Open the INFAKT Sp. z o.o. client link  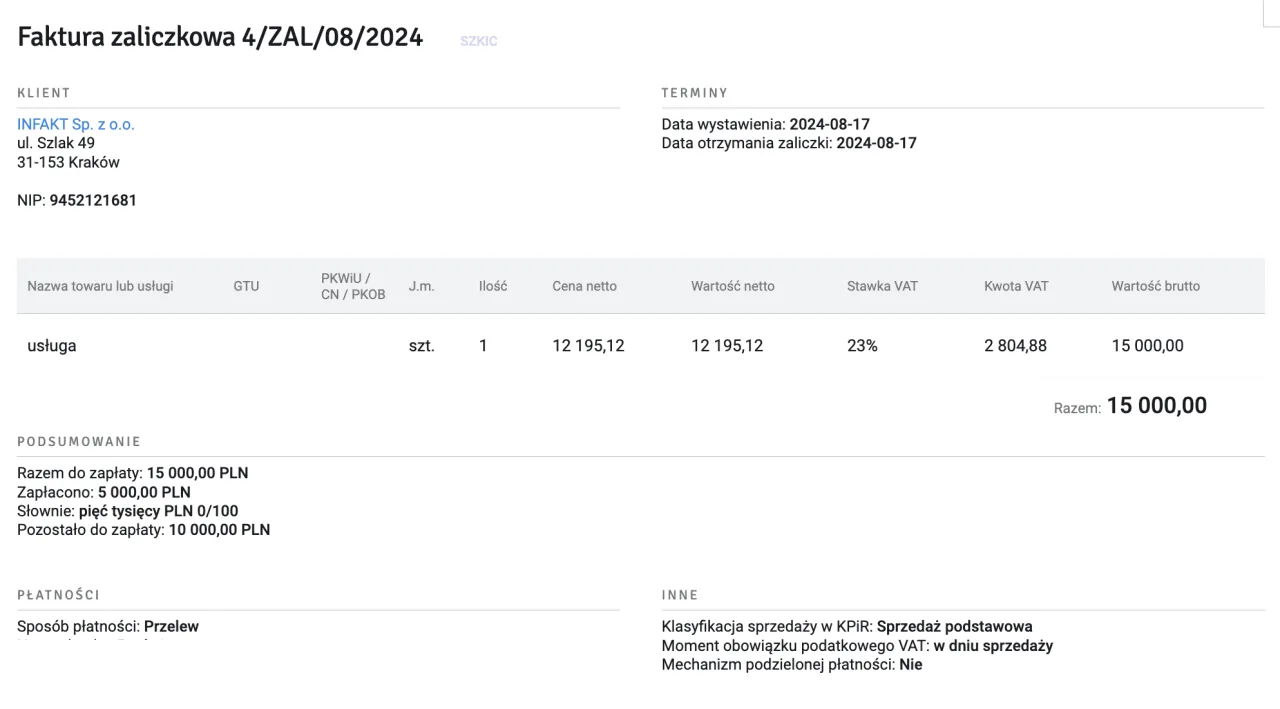pyautogui.click(x=76, y=125)
